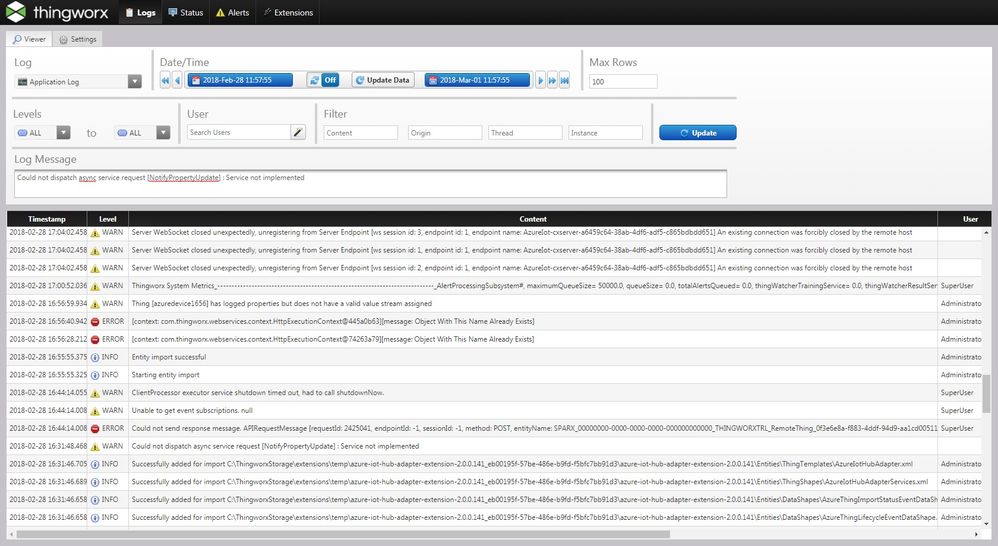Click info icon in Starting entity import row
The image size is (998, 546).
coord(95,375)
